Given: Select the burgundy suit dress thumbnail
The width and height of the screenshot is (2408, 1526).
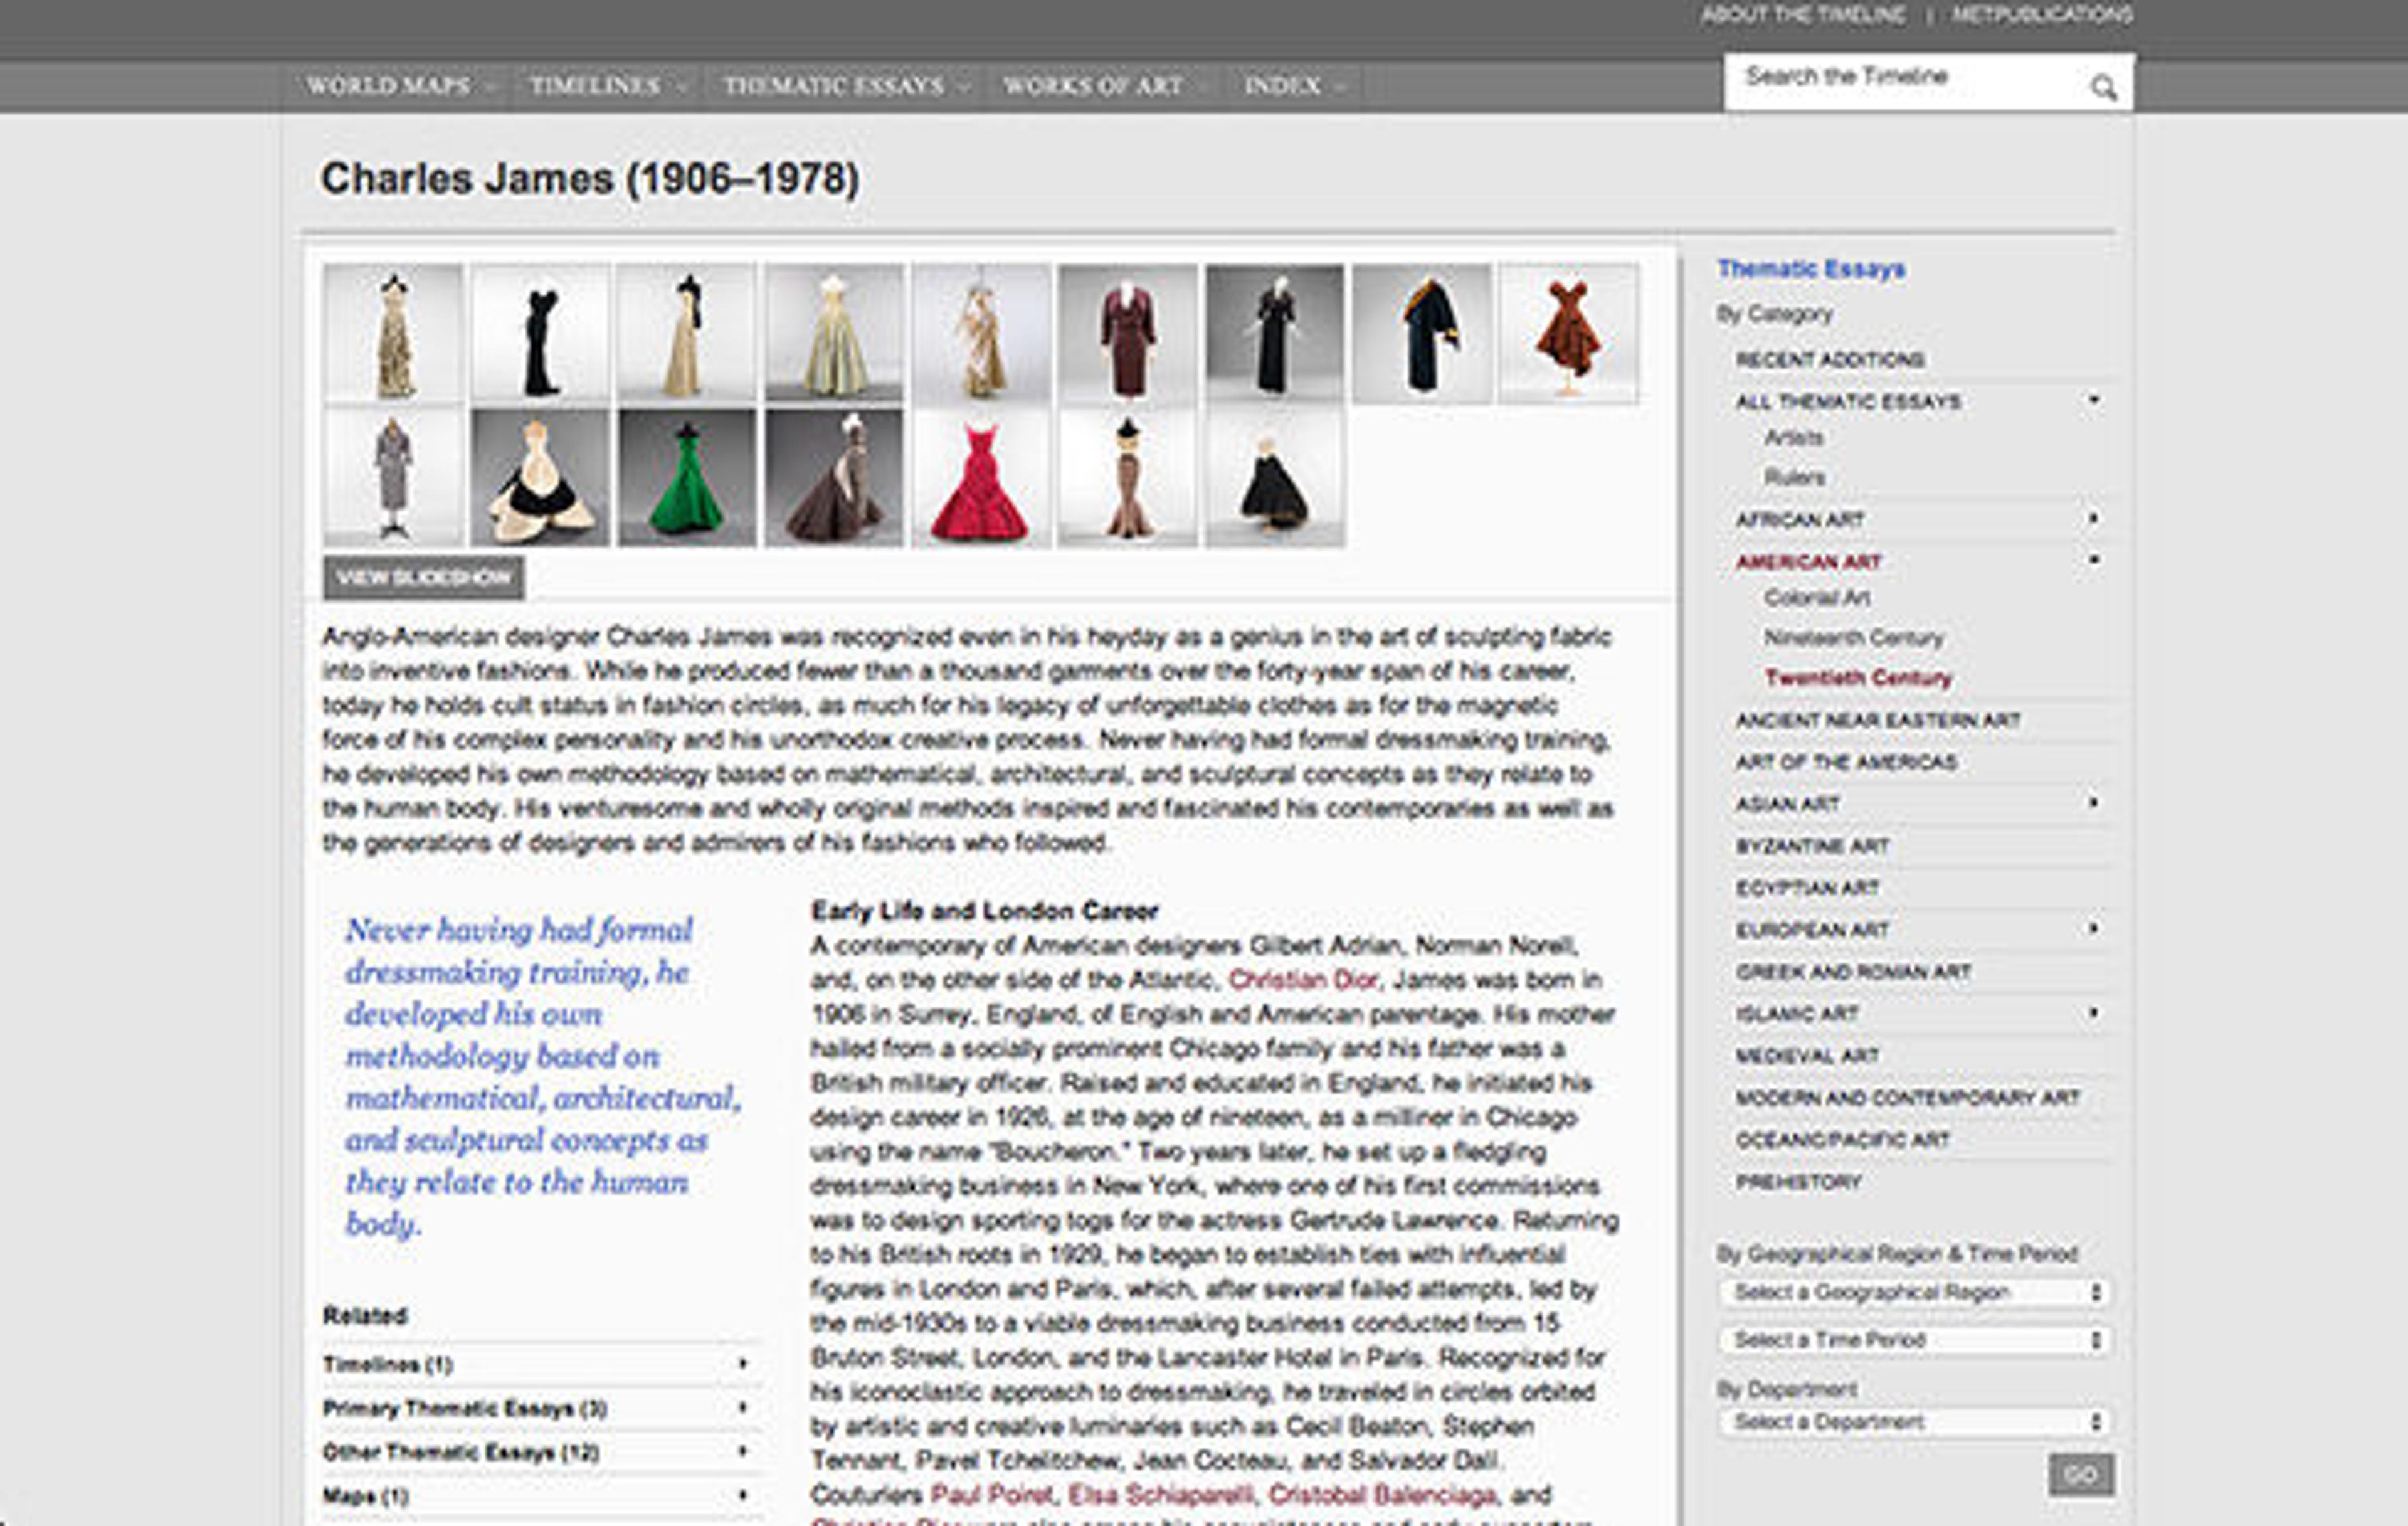Looking at the screenshot, I should [x=1127, y=333].
